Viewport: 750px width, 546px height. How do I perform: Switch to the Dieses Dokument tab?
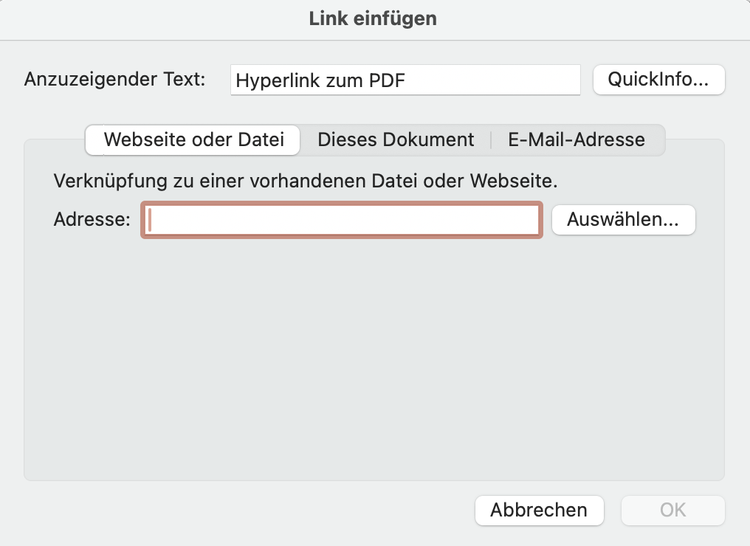point(395,140)
